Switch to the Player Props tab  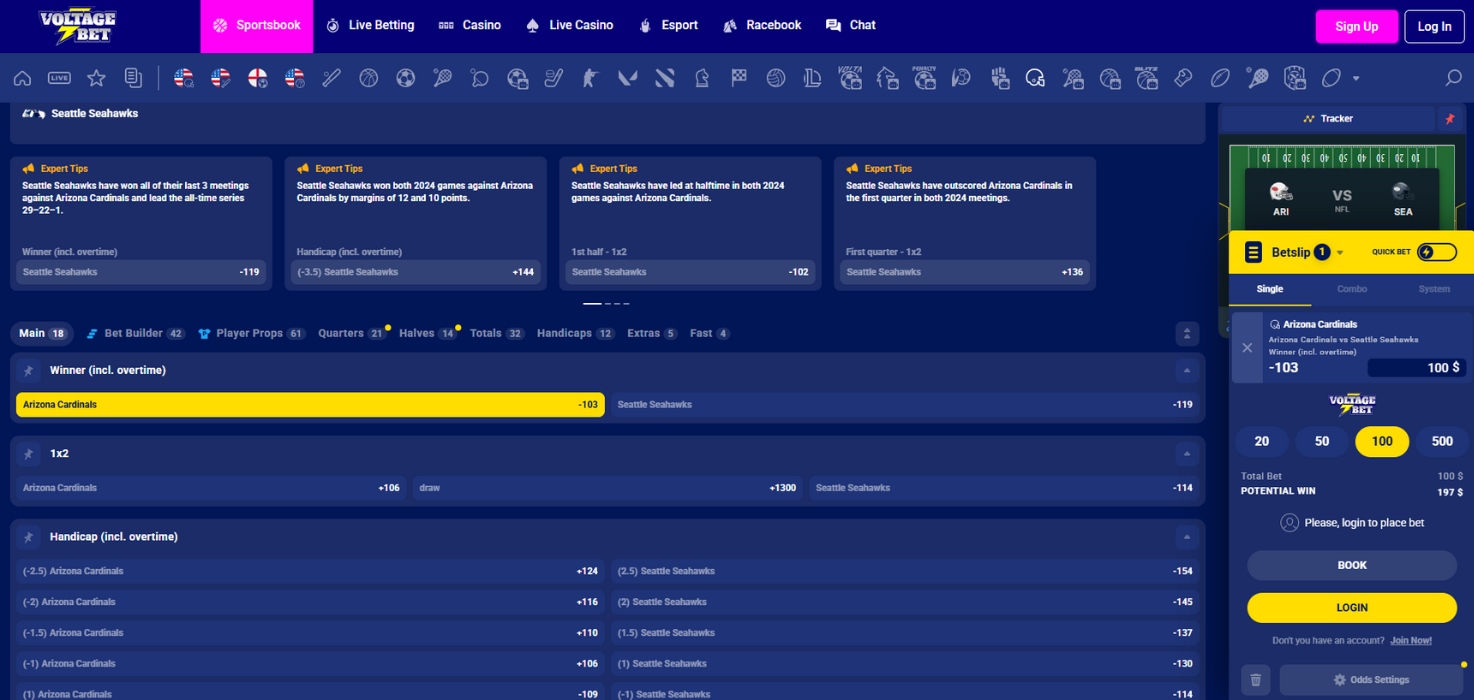pyautogui.click(x=252, y=334)
